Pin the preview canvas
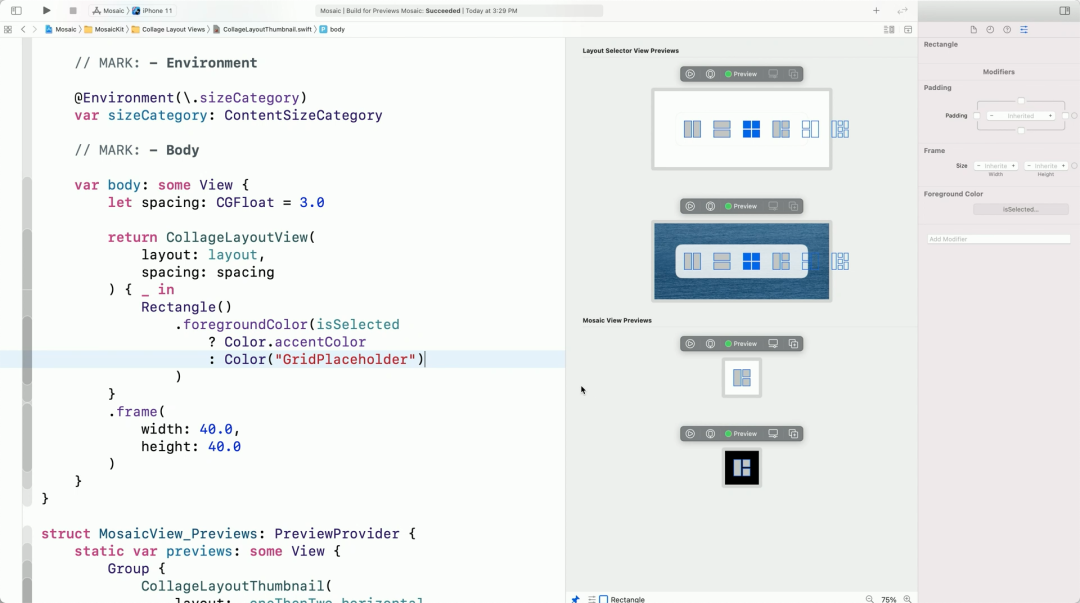 coord(575,599)
